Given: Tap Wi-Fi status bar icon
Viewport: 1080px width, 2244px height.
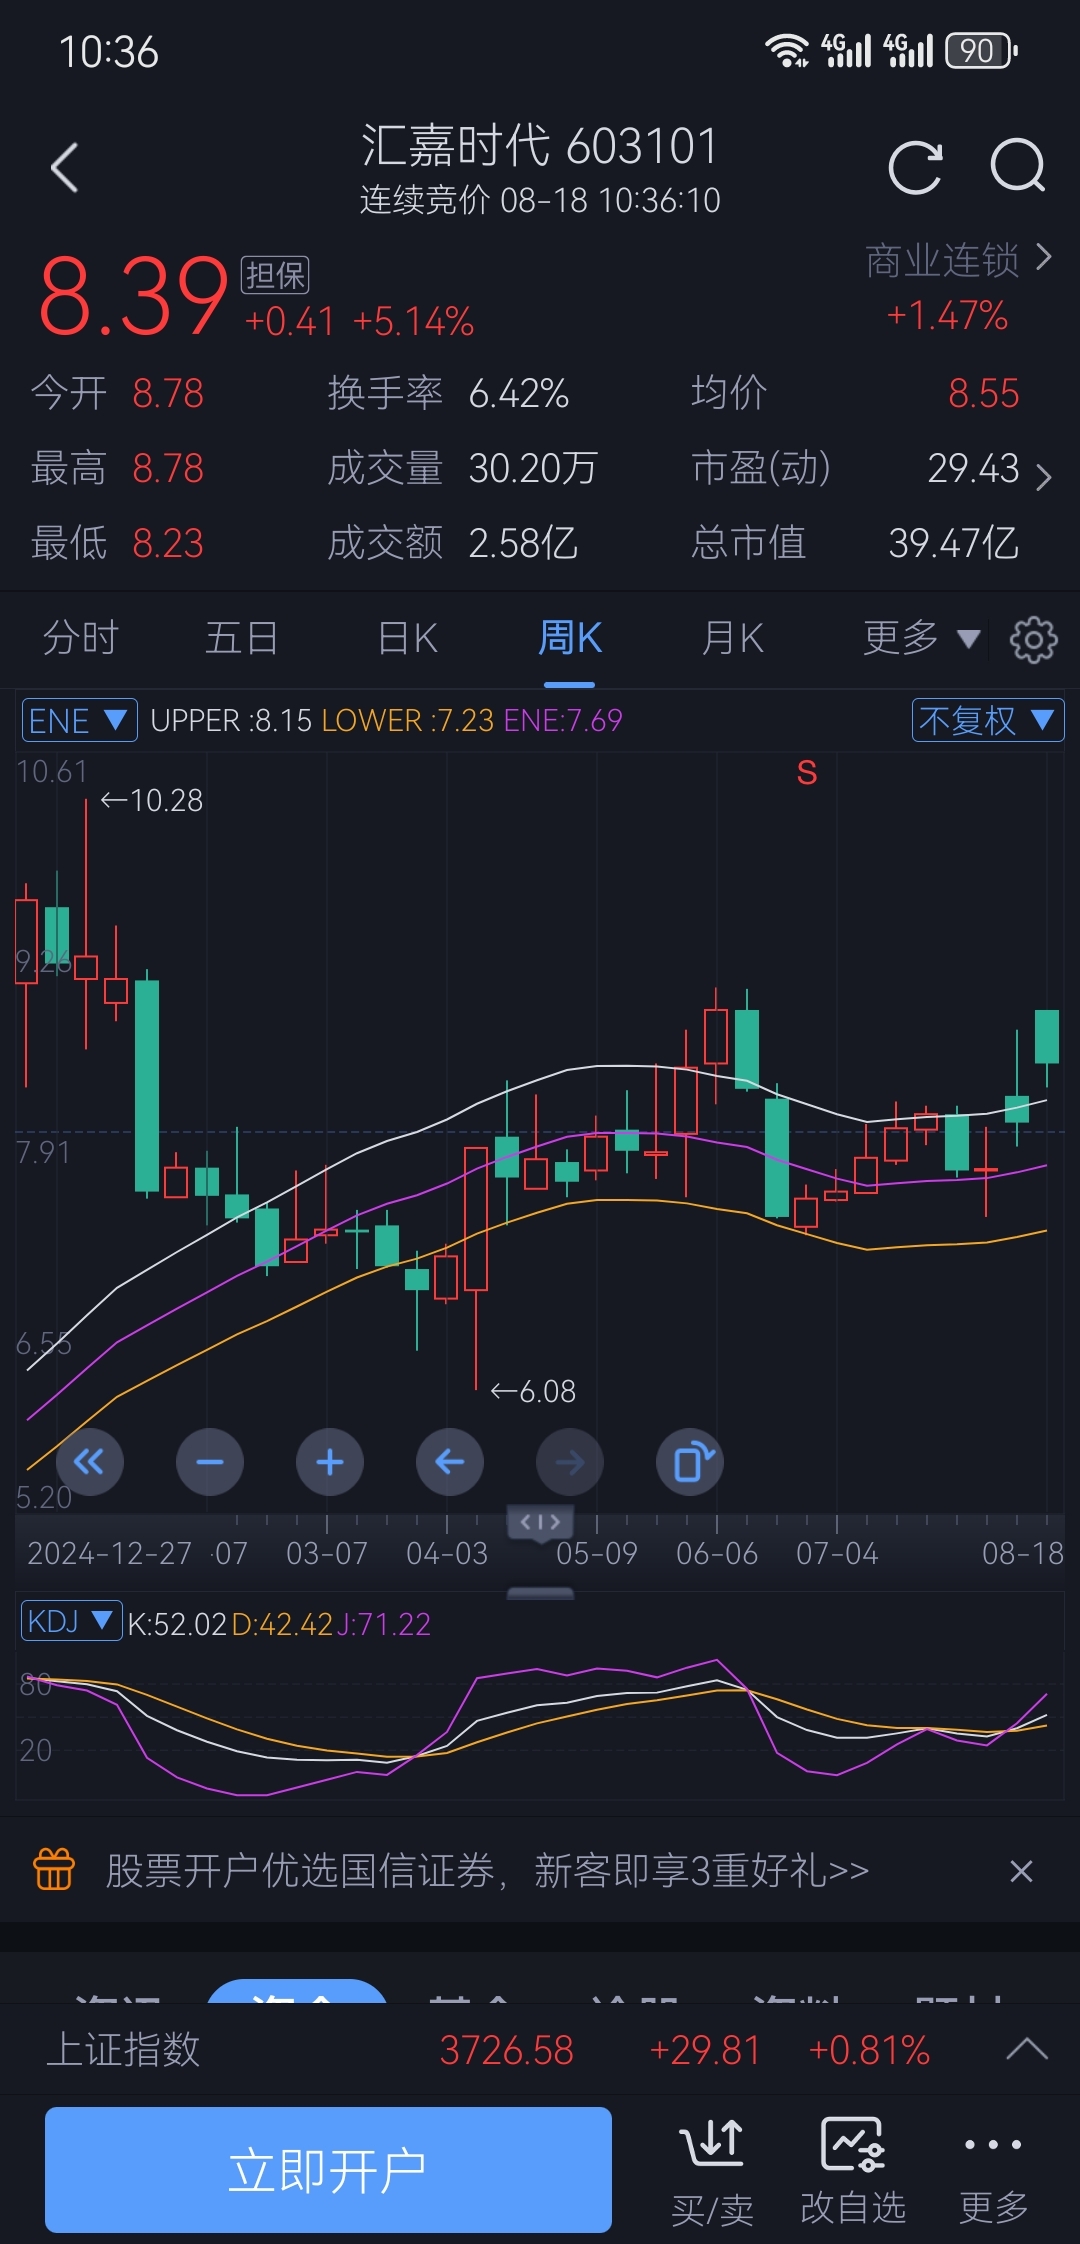Looking at the screenshot, I should point(787,50).
